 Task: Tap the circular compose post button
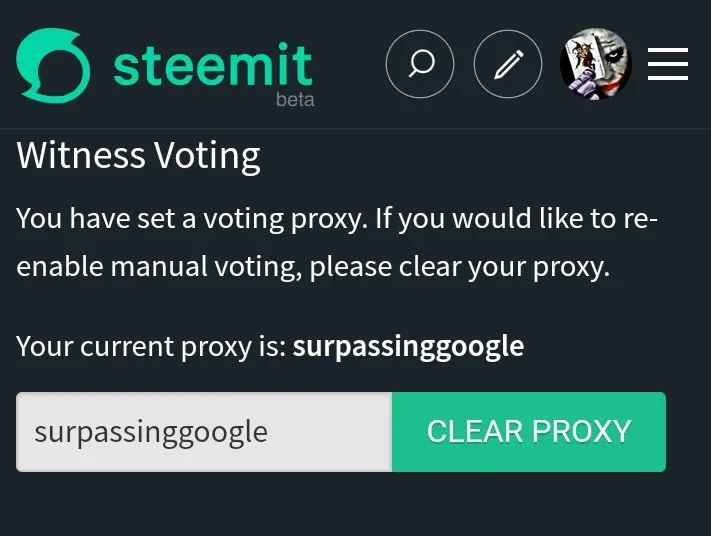pyautogui.click(x=507, y=63)
